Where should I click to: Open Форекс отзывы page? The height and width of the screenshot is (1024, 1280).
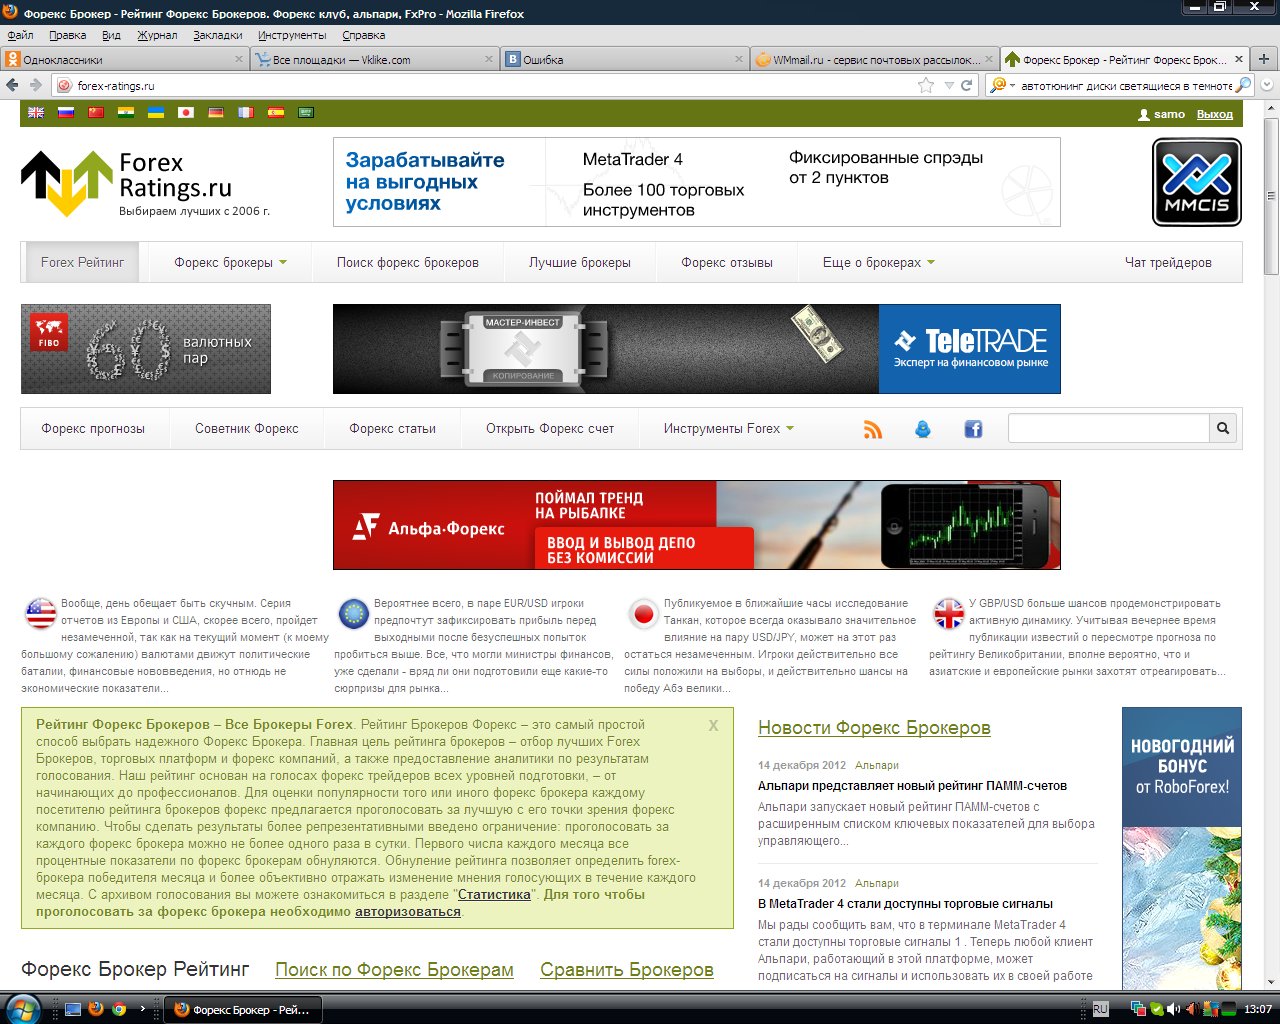(727, 262)
